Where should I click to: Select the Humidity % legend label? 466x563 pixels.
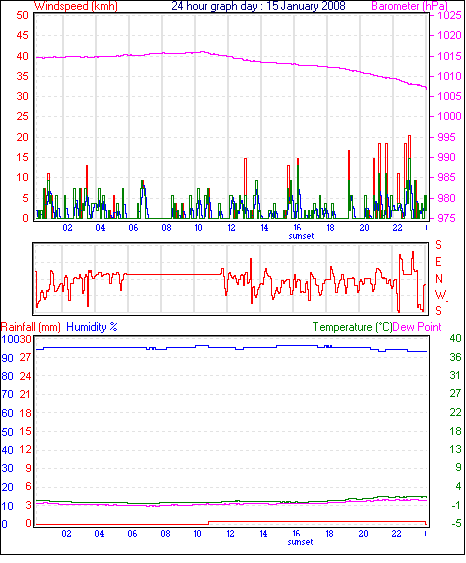tap(92, 327)
